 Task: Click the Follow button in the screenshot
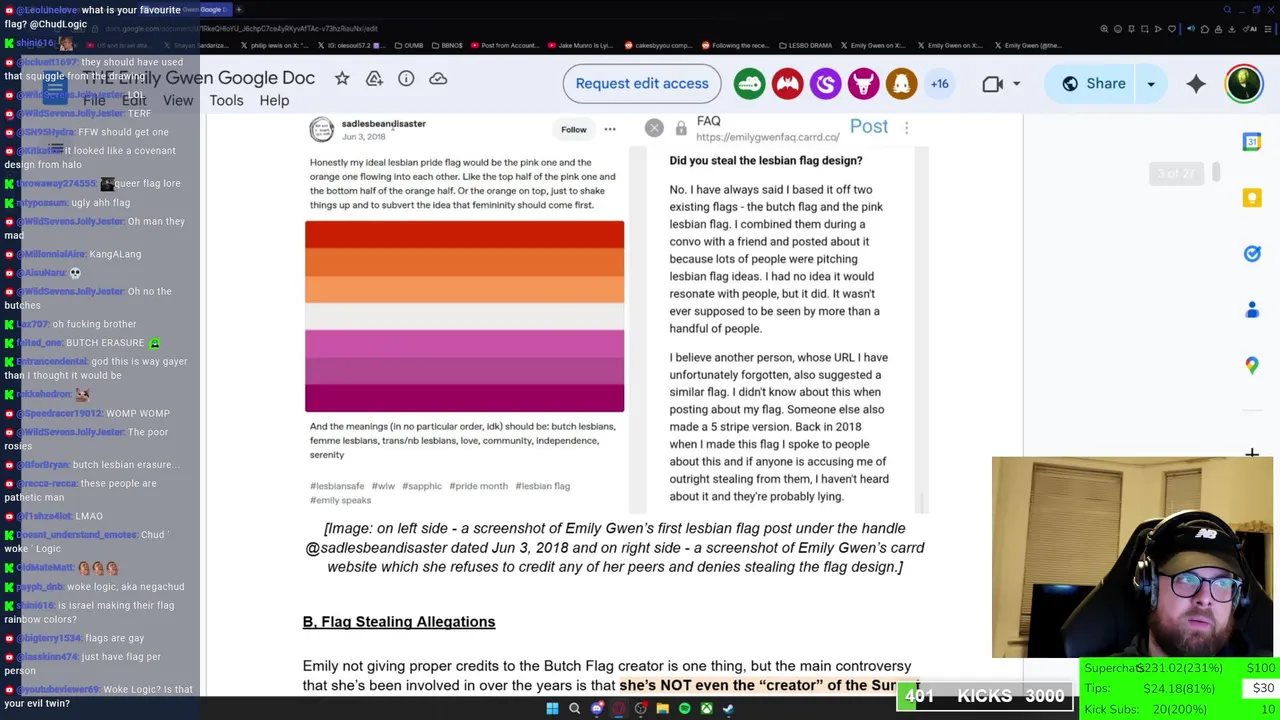coord(574,129)
